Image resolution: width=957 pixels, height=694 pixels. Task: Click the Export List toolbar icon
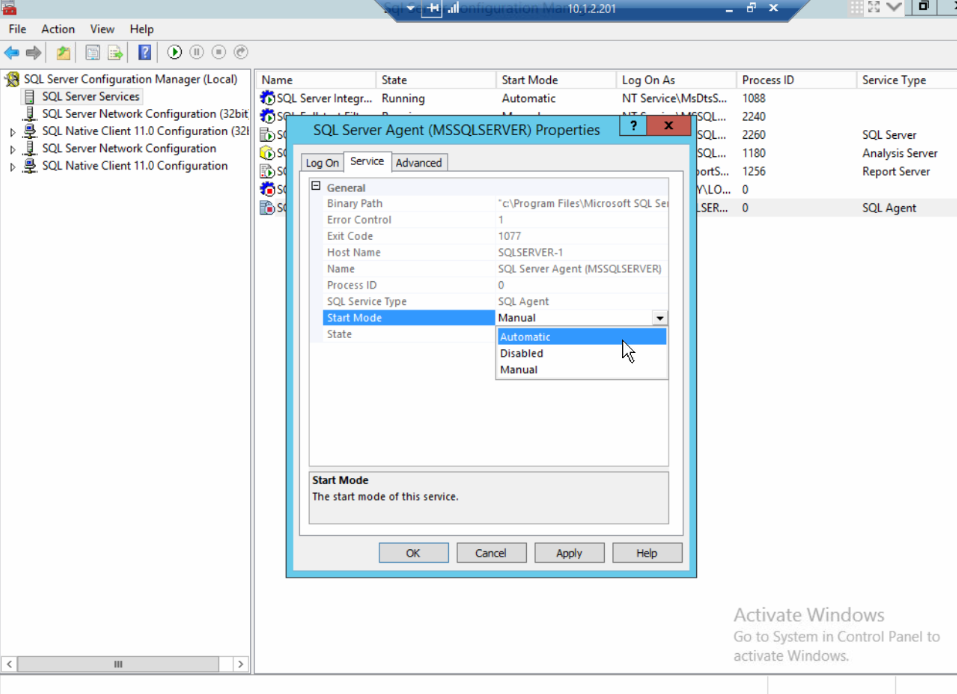tap(115, 52)
